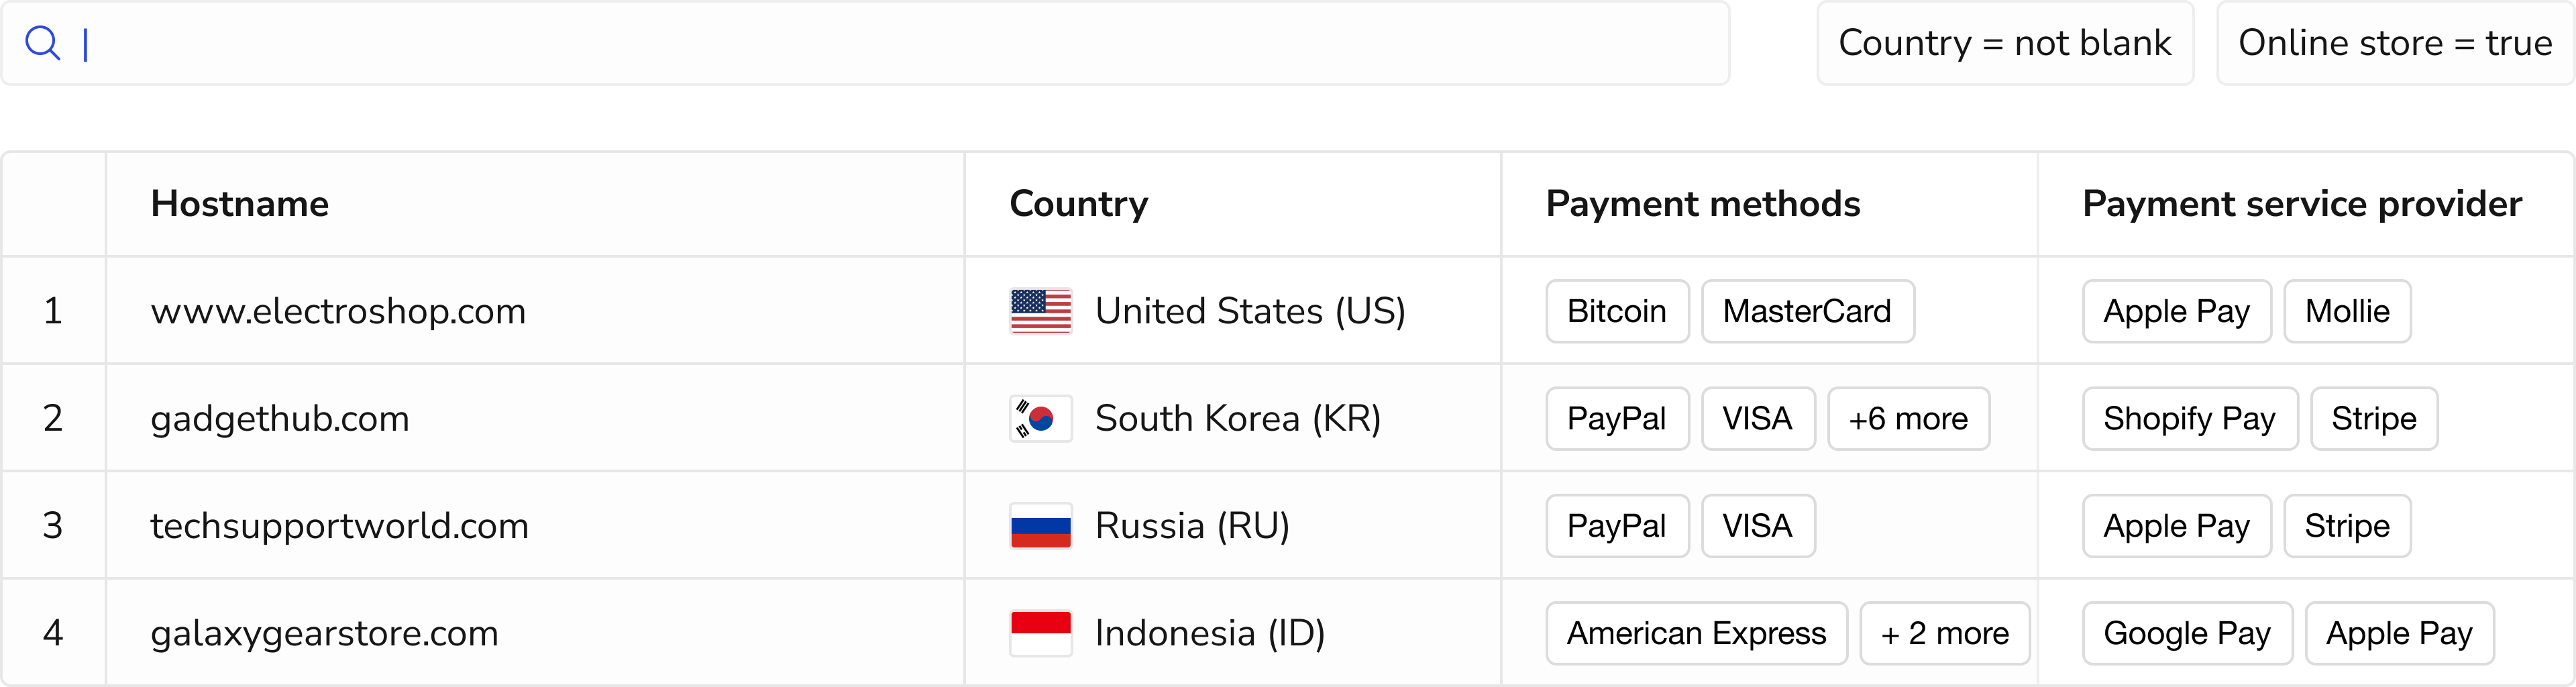Click the Apple Pay chip on techsupportworld row
Screen dimensions: 2576x687
click(x=2176, y=525)
